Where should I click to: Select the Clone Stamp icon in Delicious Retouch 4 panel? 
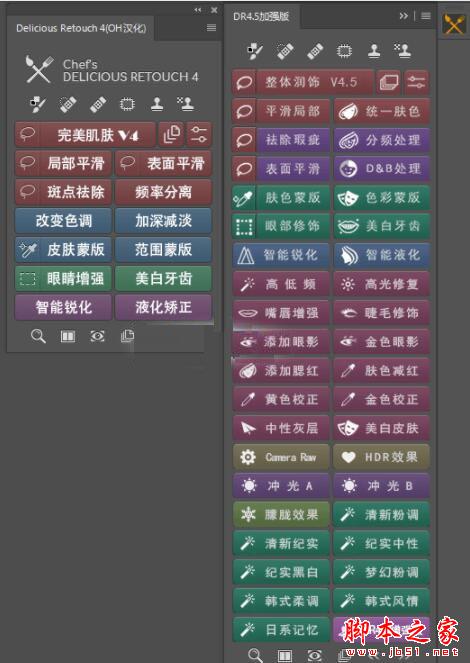[157, 104]
